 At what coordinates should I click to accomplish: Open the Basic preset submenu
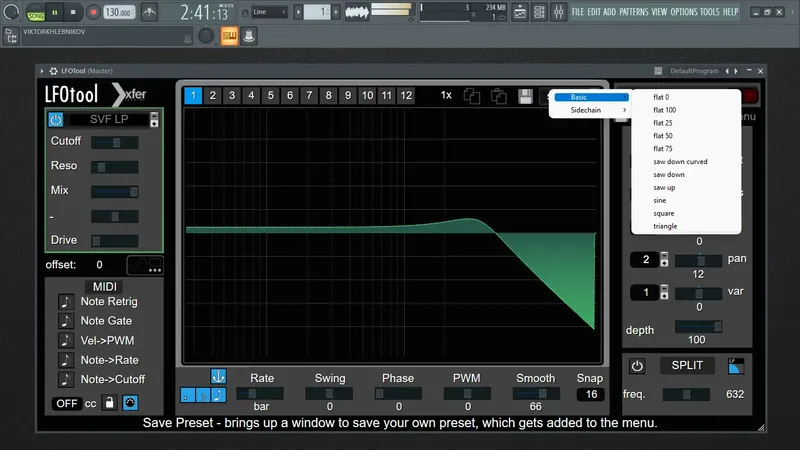591,97
